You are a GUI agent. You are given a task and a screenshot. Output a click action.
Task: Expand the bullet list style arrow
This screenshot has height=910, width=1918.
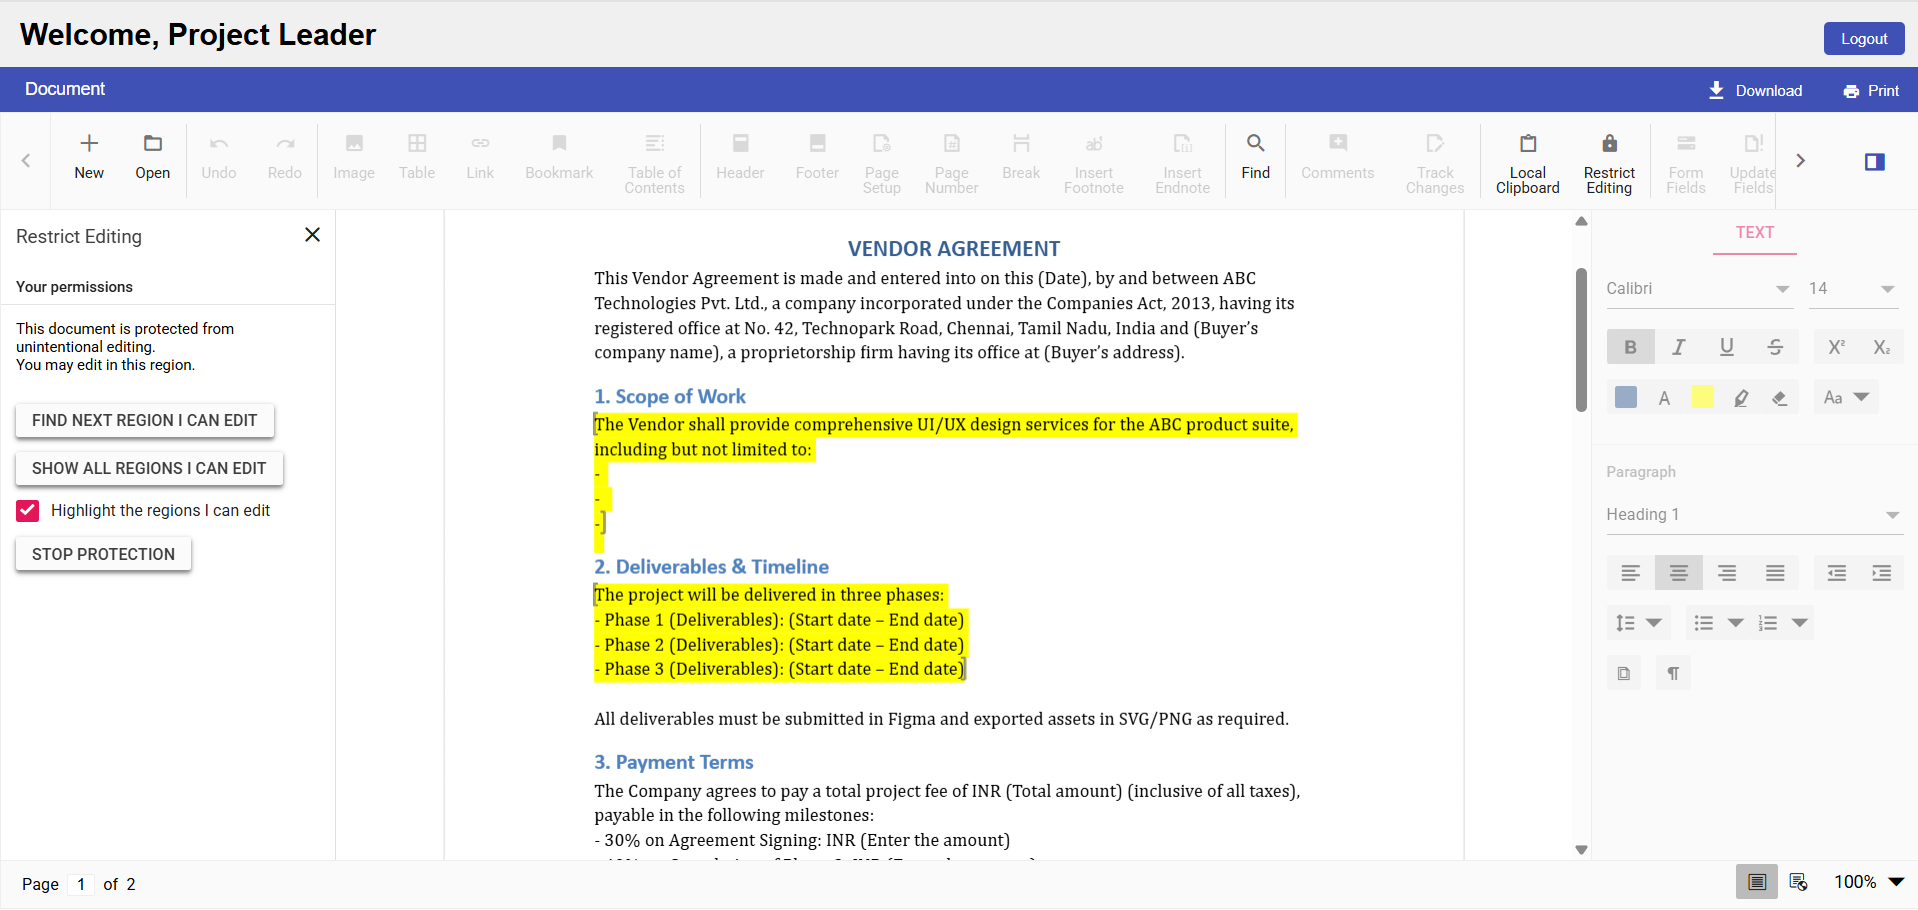[1735, 623]
